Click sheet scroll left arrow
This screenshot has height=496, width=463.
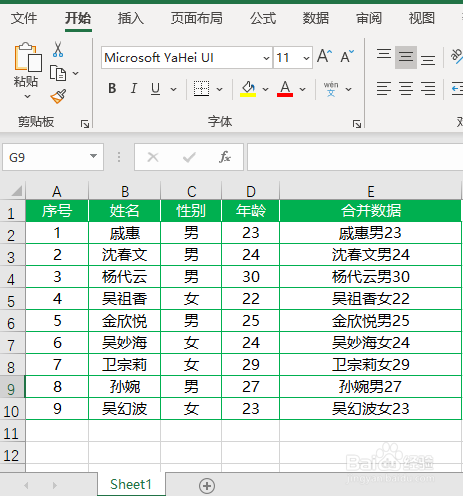[x=26, y=485]
